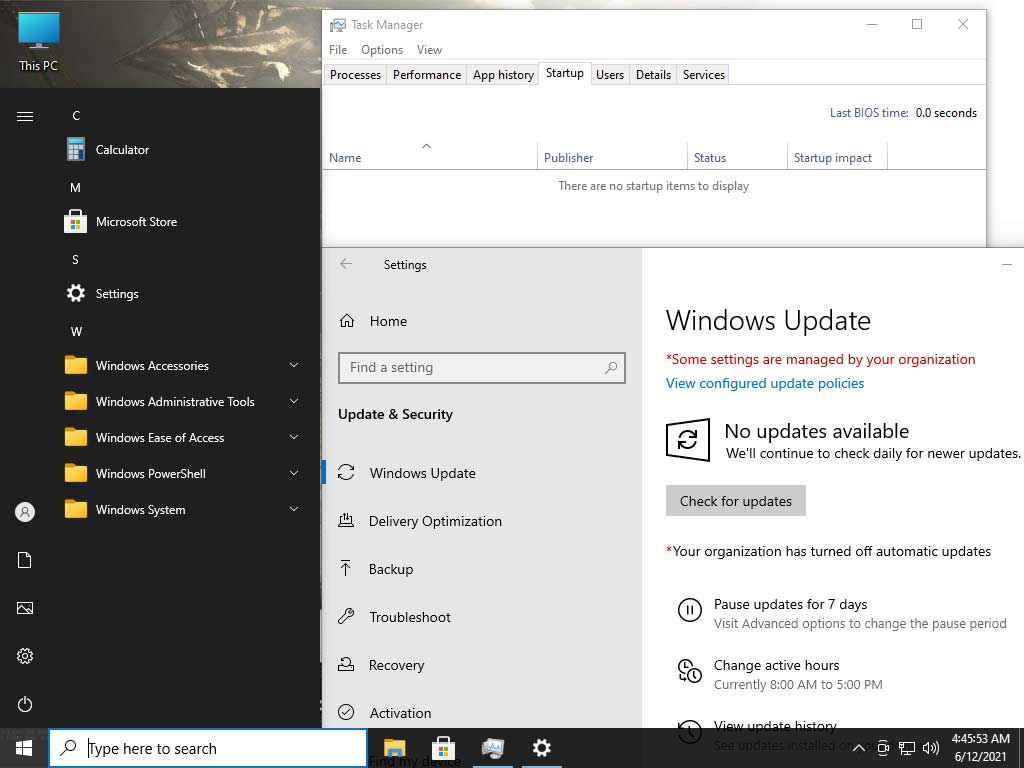This screenshot has width=1024, height=768.
Task: Click the Change active hours clock icon
Action: click(x=689, y=671)
